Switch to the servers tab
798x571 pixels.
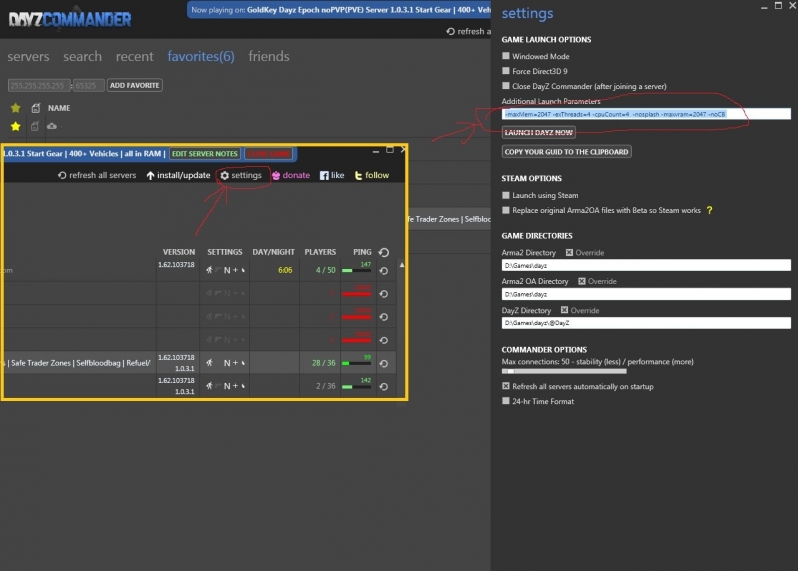point(28,56)
